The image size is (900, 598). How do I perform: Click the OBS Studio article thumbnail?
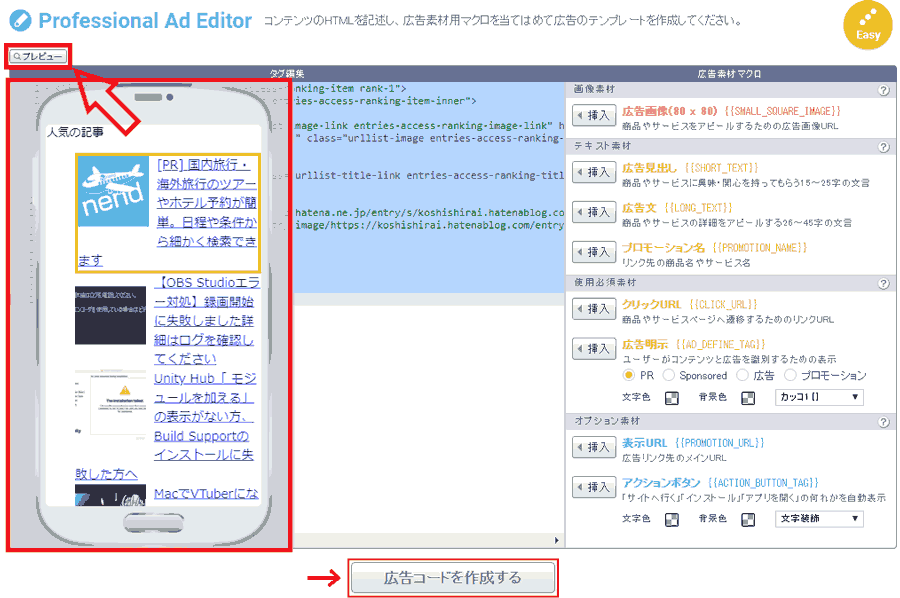pos(110,316)
